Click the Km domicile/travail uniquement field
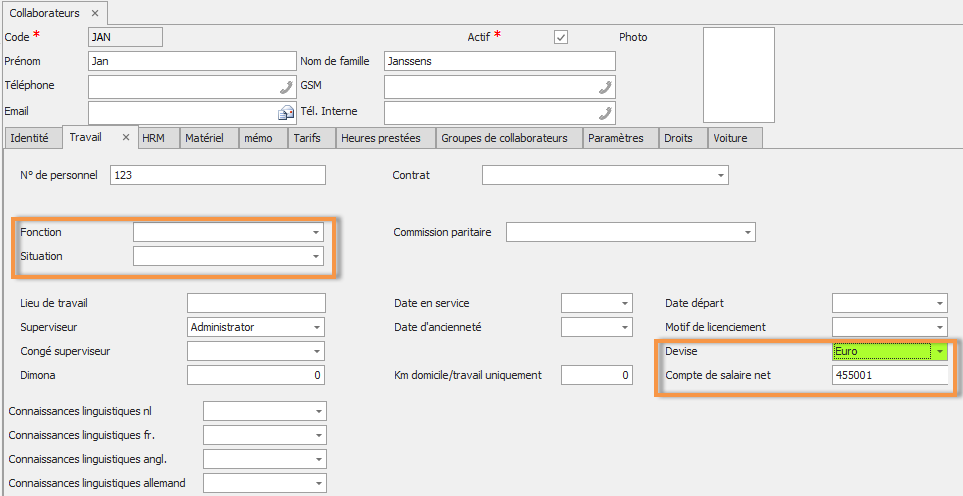 tap(596, 375)
